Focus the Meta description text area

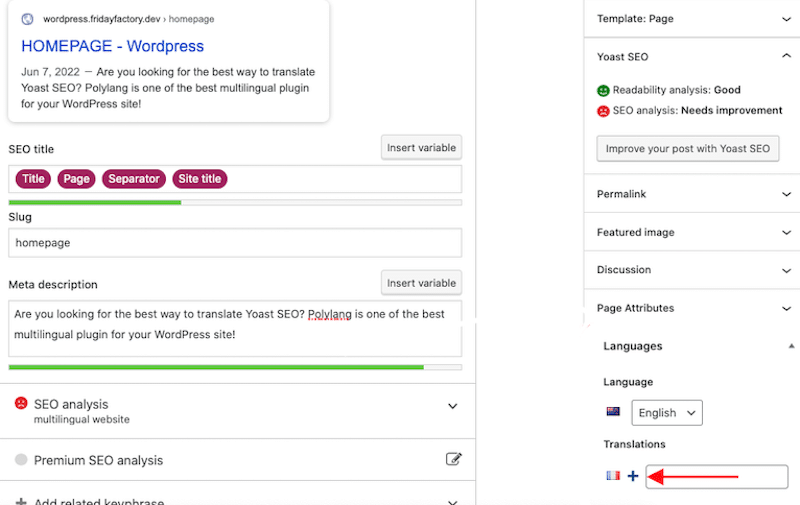coord(235,329)
